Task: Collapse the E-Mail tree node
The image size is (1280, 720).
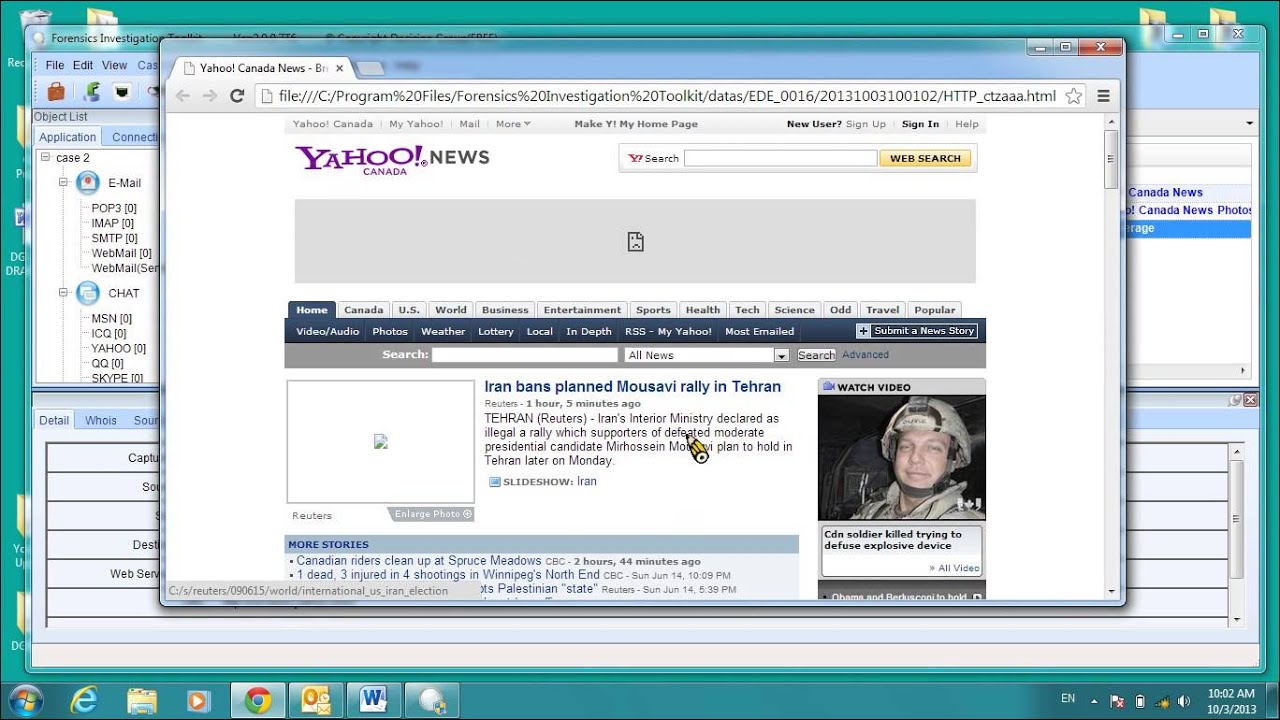Action: pos(63,183)
